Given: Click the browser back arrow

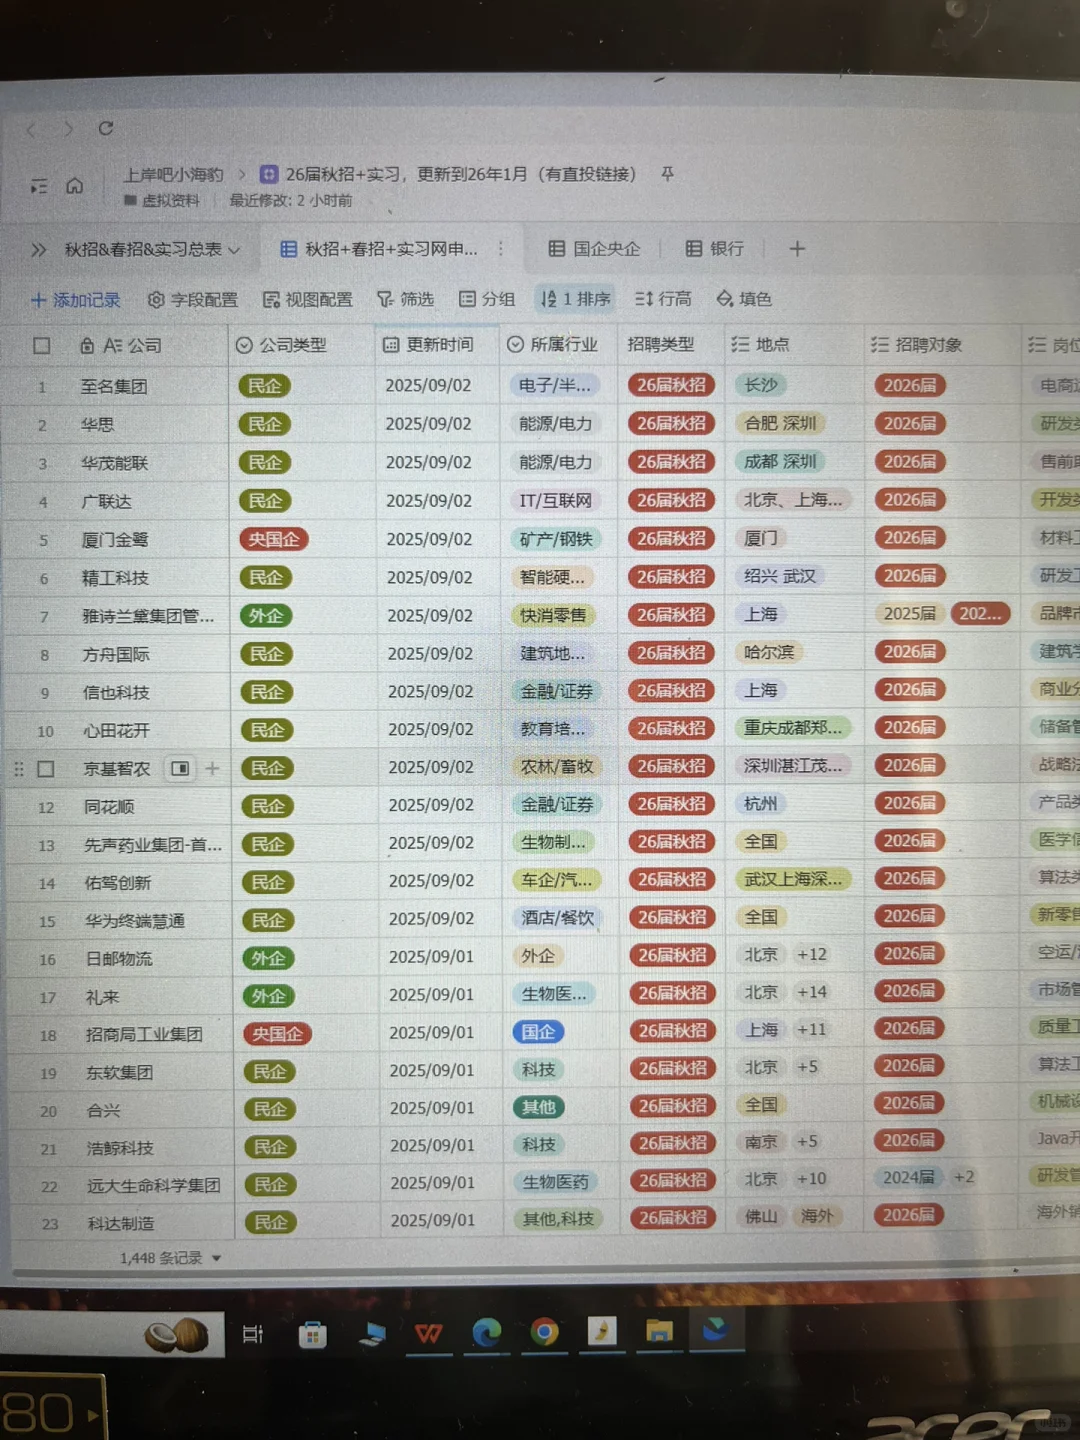Looking at the screenshot, I should tap(31, 129).
